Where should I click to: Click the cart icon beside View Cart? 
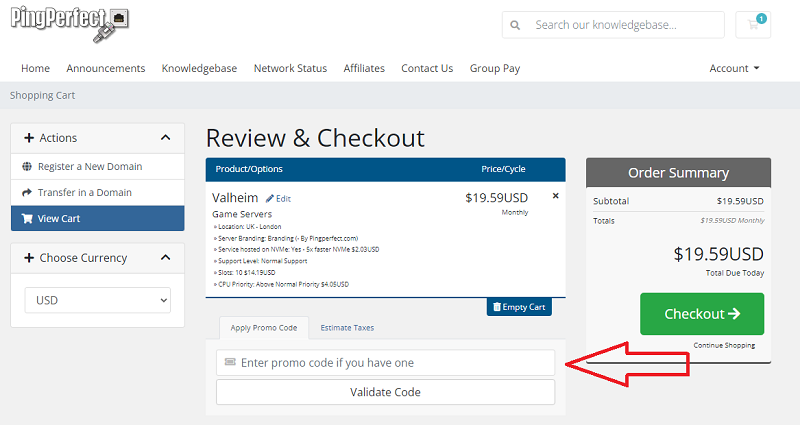point(27,218)
